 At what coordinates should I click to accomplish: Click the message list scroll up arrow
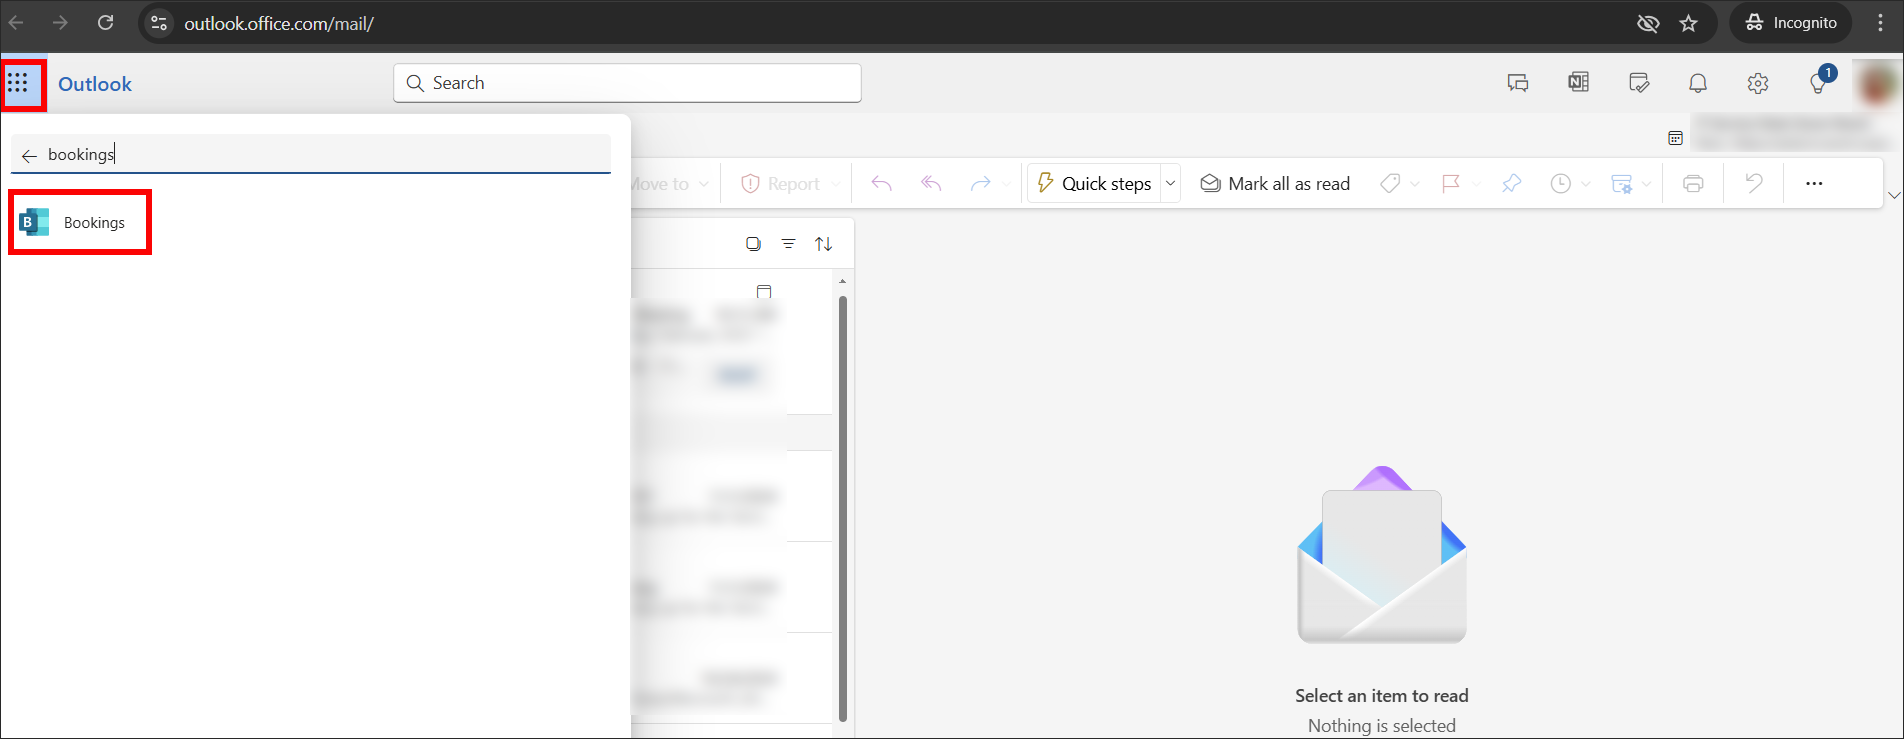843,281
